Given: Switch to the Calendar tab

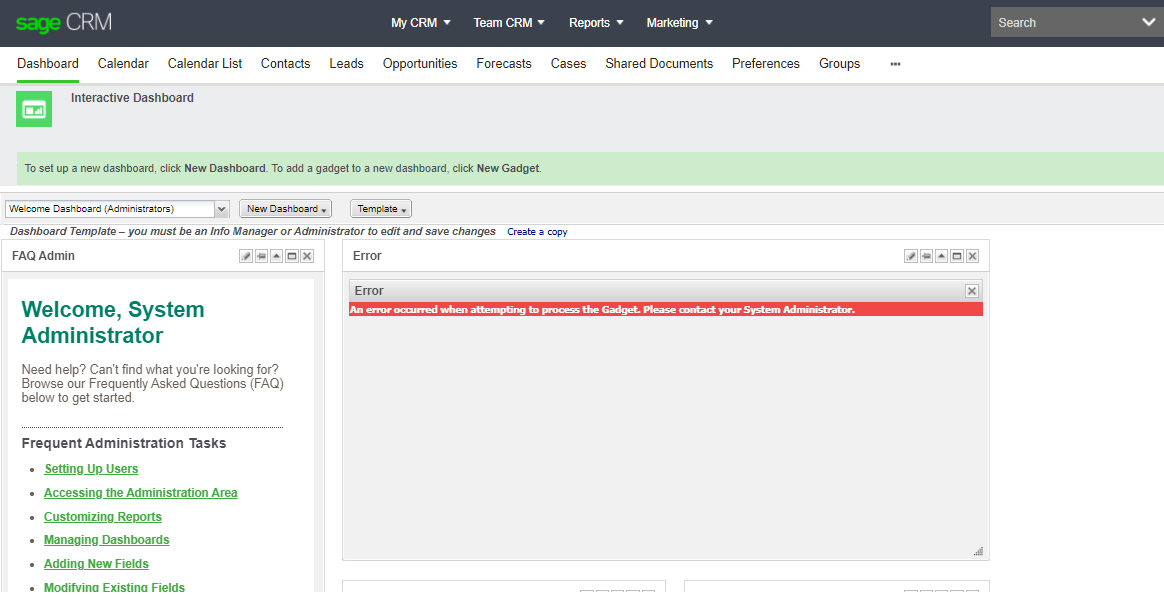Looking at the screenshot, I should (123, 64).
